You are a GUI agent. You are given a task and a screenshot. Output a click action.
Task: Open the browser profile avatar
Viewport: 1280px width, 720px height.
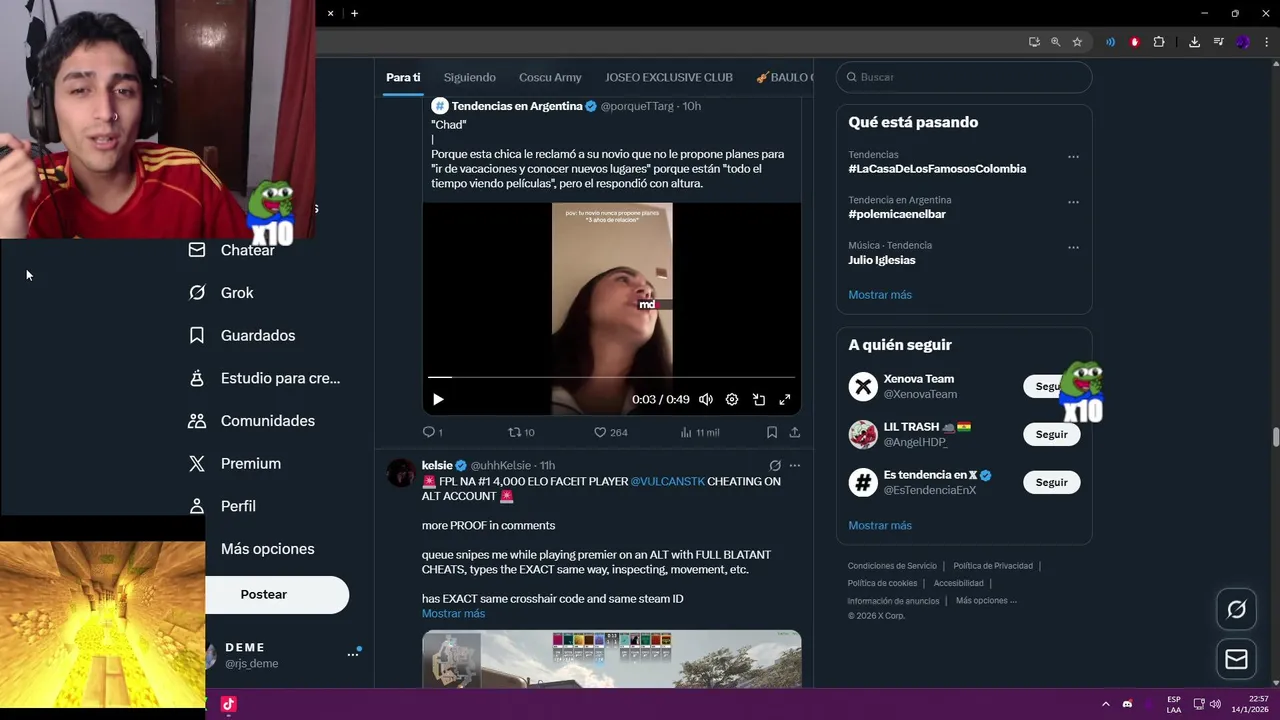tap(1243, 42)
